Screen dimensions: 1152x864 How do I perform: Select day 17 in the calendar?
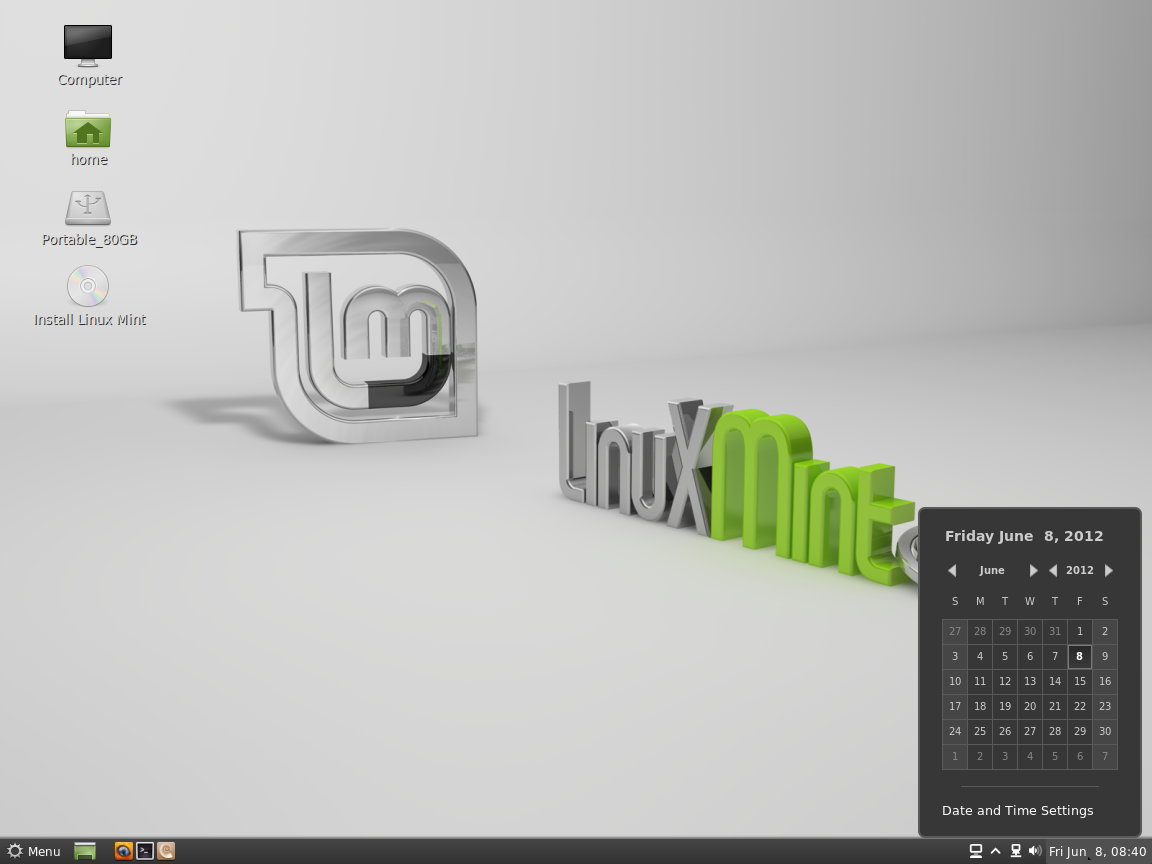pyautogui.click(x=955, y=706)
